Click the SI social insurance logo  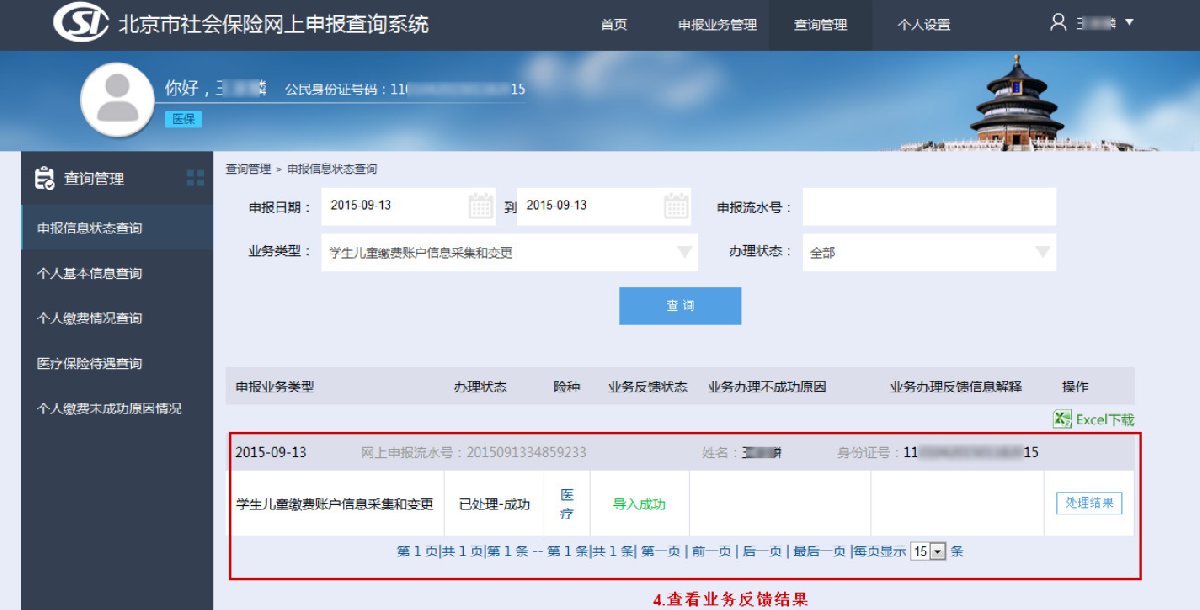point(79,23)
